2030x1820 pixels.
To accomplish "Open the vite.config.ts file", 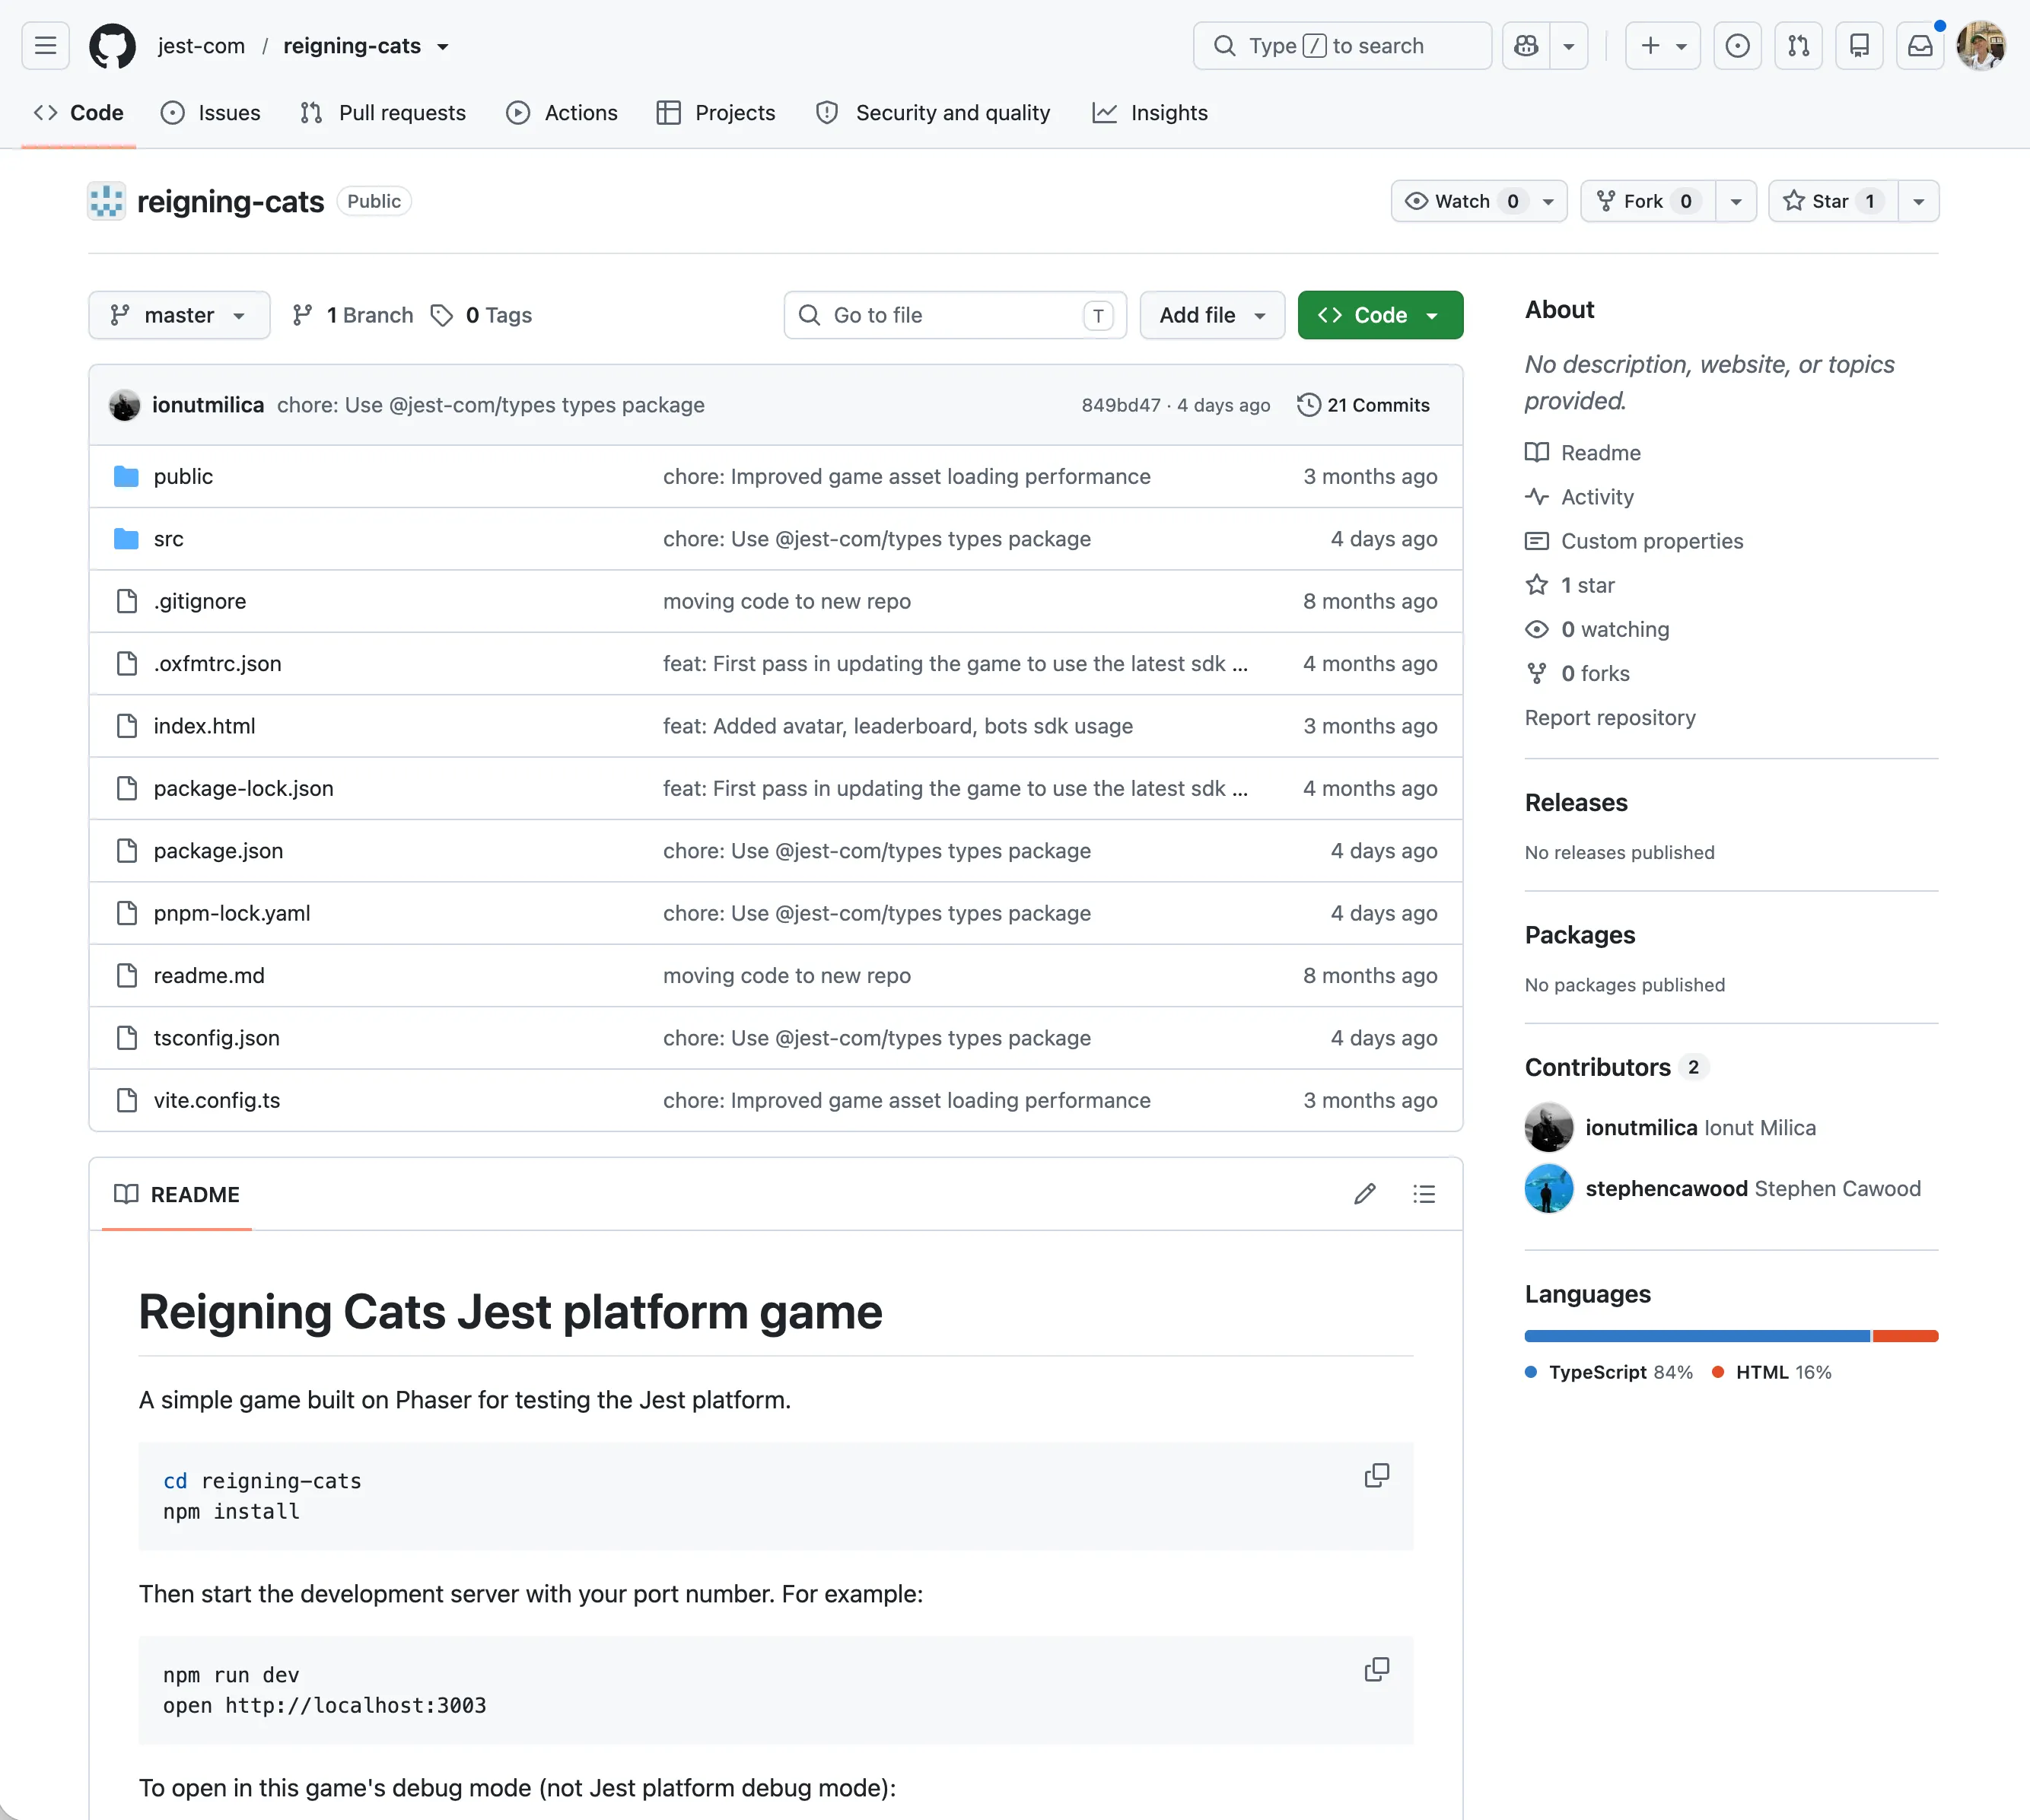I will coord(217,1100).
